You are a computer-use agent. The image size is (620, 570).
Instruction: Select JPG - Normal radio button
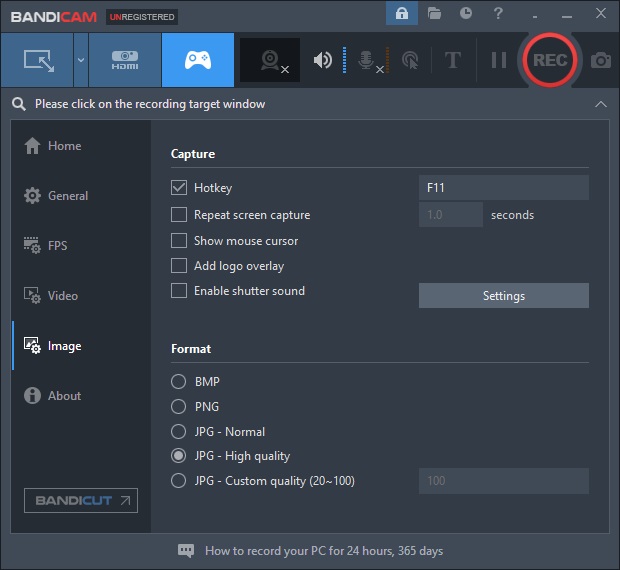click(x=178, y=431)
